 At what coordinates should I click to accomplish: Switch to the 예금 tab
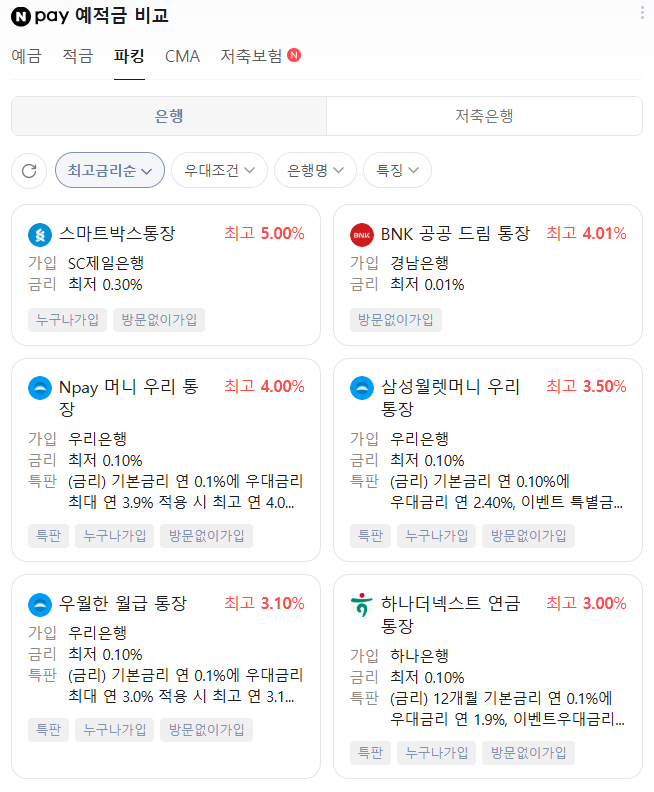[x=27, y=56]
